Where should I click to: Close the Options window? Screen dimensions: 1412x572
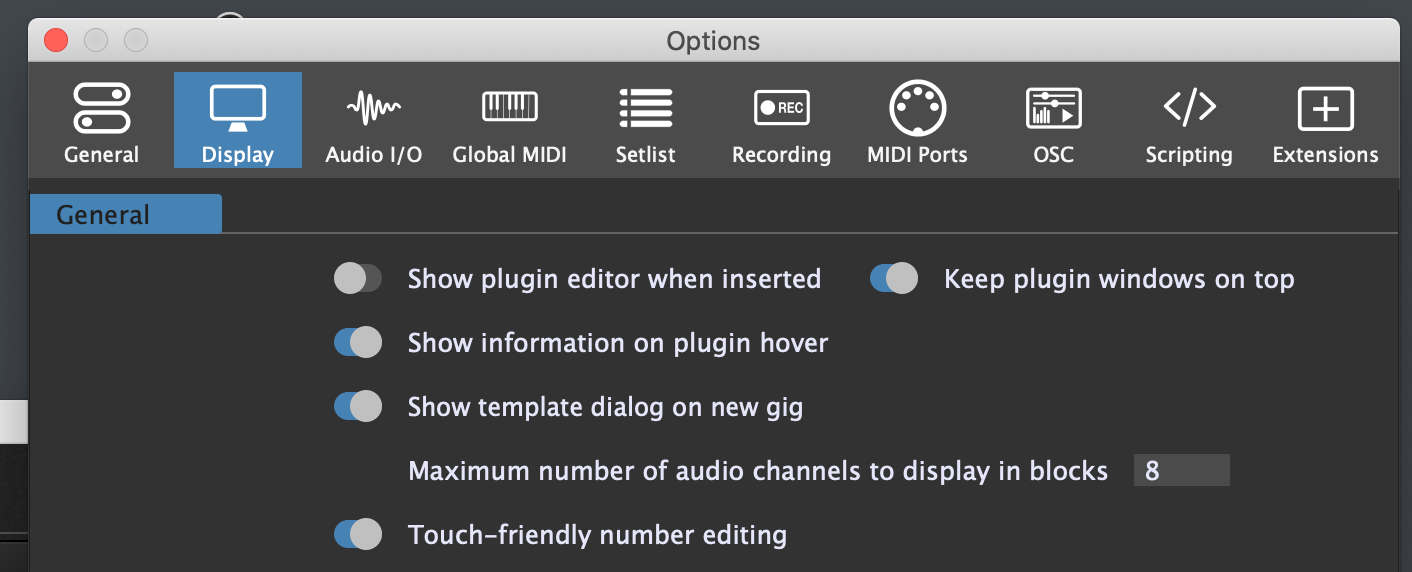point(56,41)
